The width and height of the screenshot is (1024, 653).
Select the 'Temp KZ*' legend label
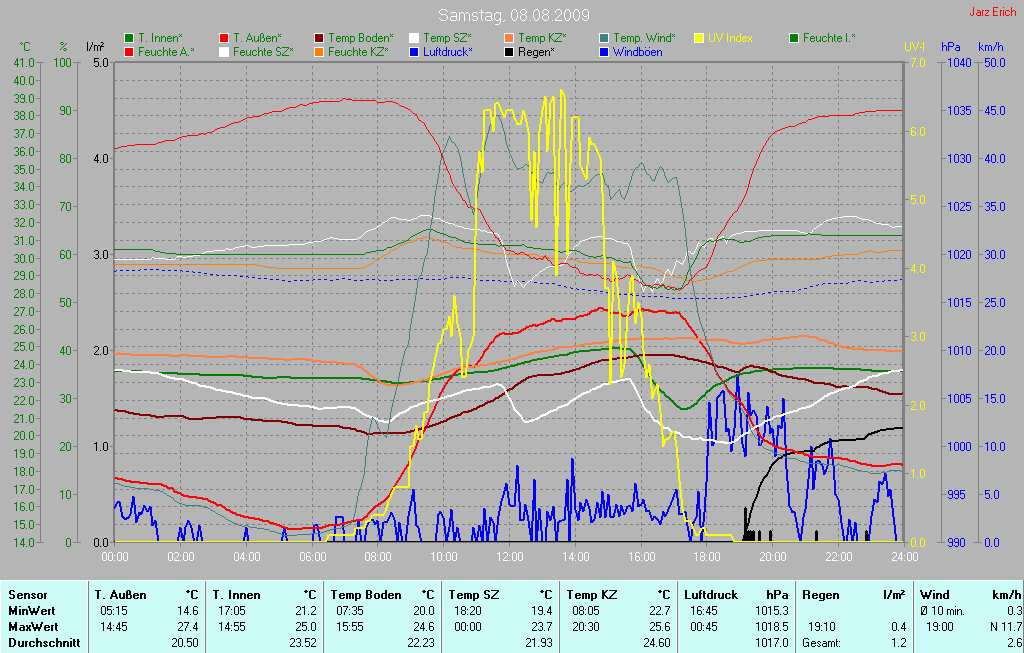point(543,39)
